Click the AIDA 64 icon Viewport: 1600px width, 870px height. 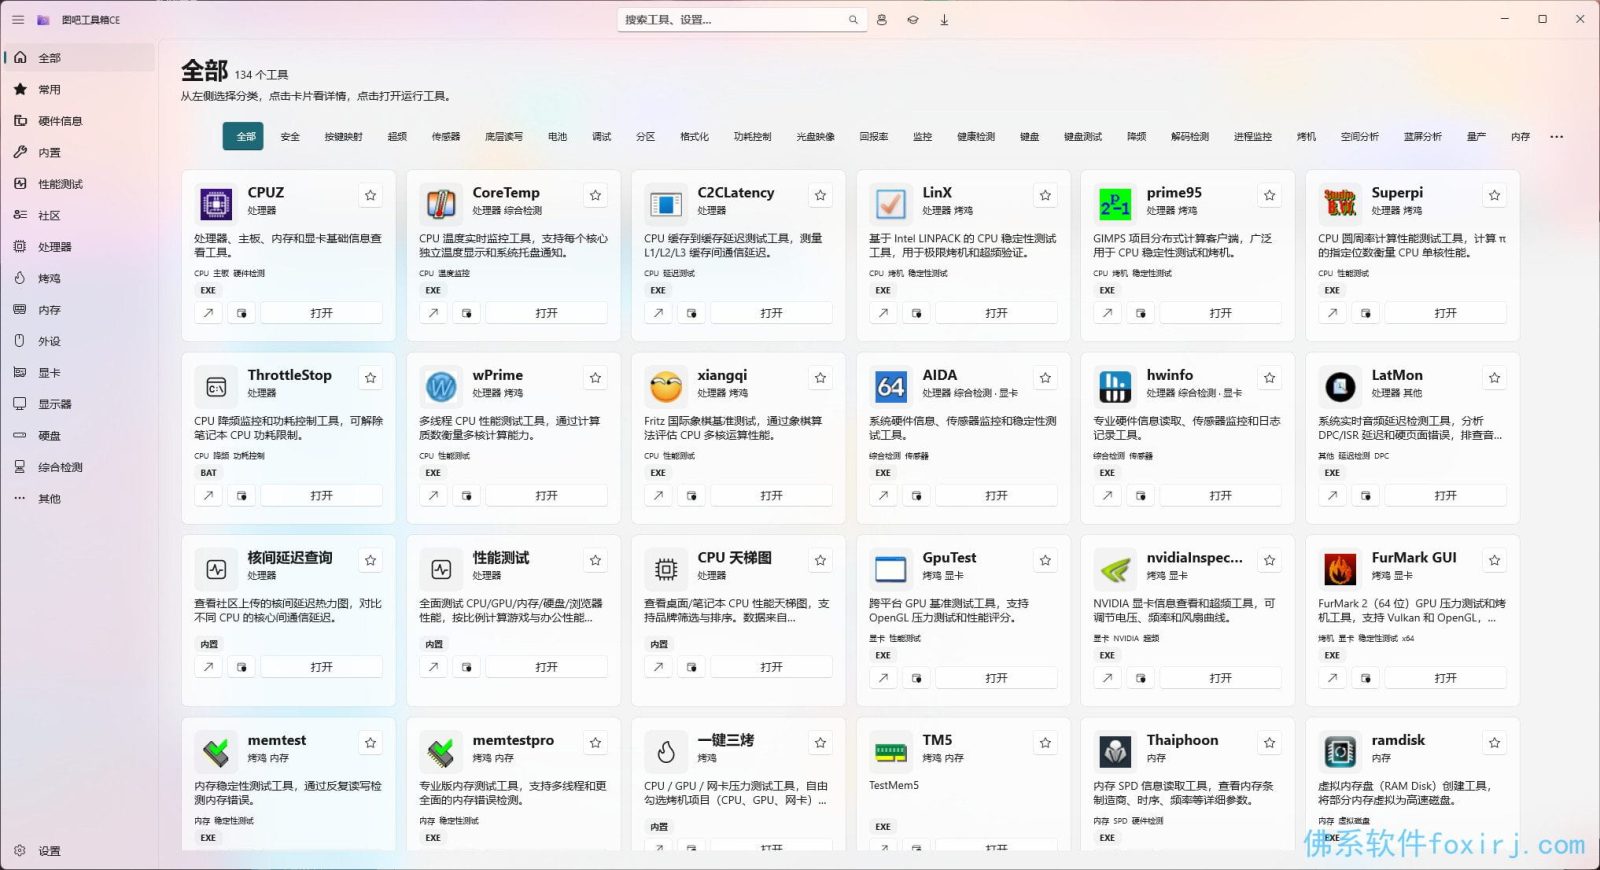(890, 386)
